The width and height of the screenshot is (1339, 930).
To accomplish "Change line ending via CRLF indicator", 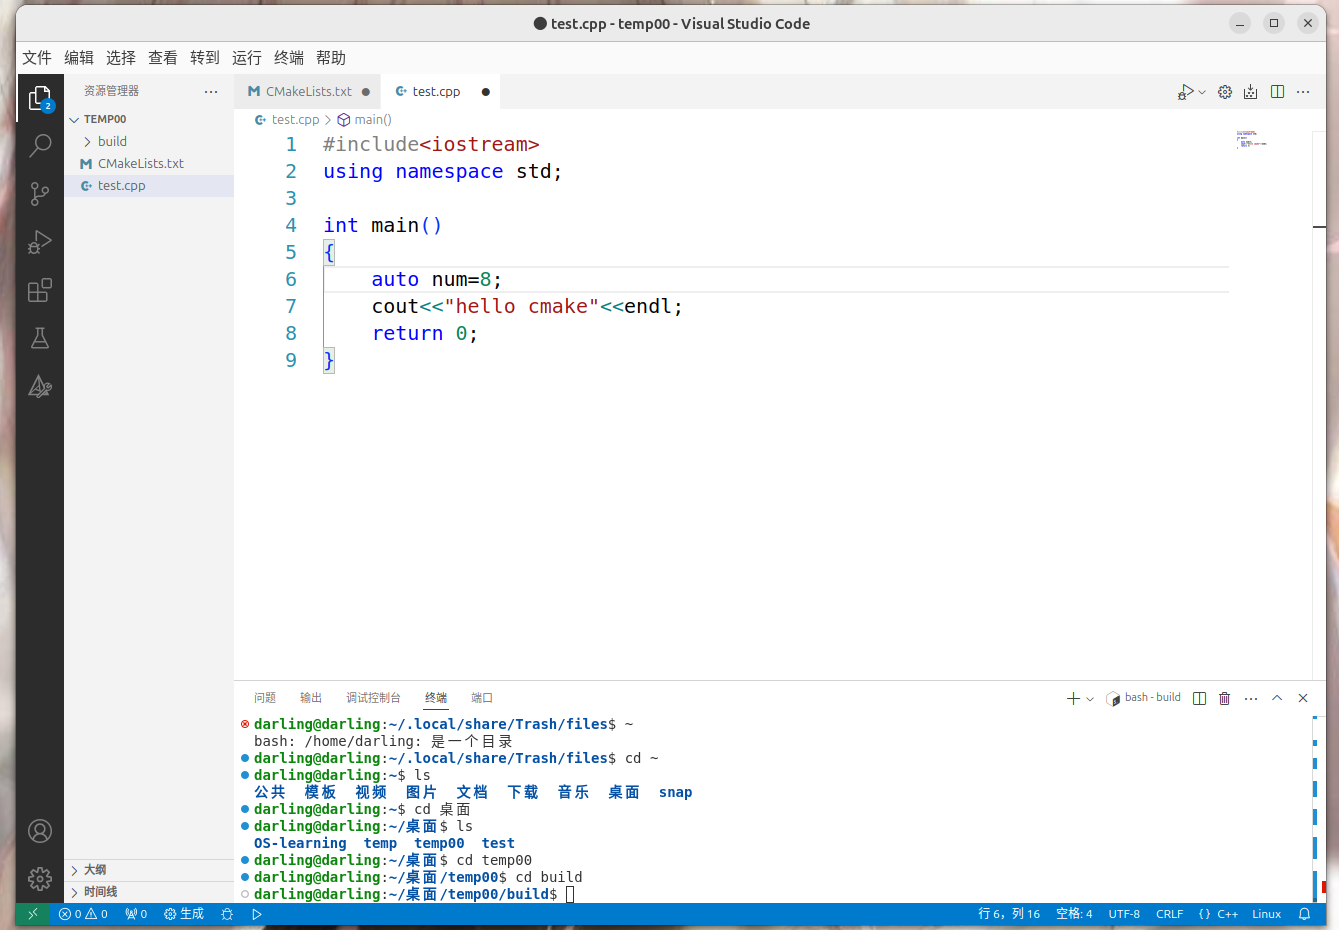I will (1169, 914).
